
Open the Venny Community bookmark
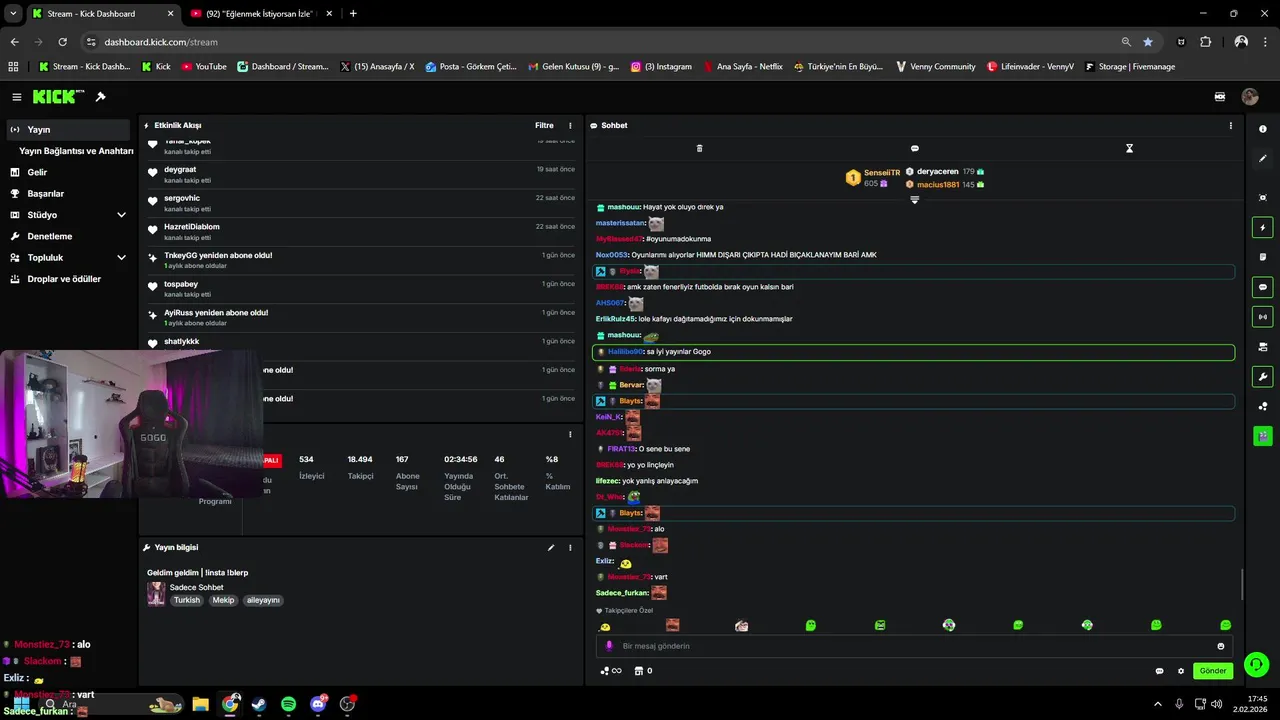click(x=936, y=67)
